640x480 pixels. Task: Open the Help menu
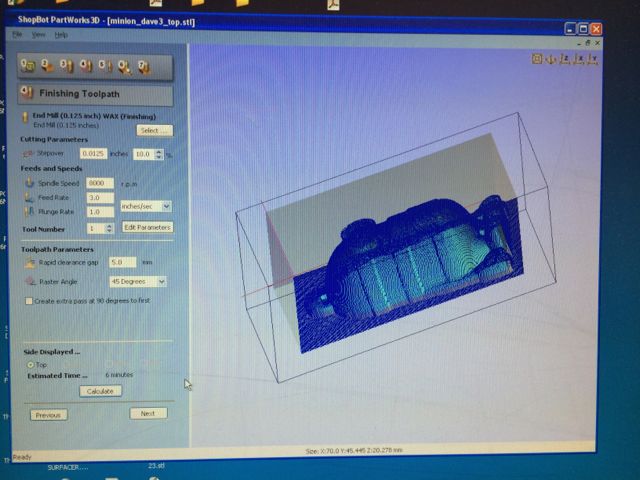(61, 35)
